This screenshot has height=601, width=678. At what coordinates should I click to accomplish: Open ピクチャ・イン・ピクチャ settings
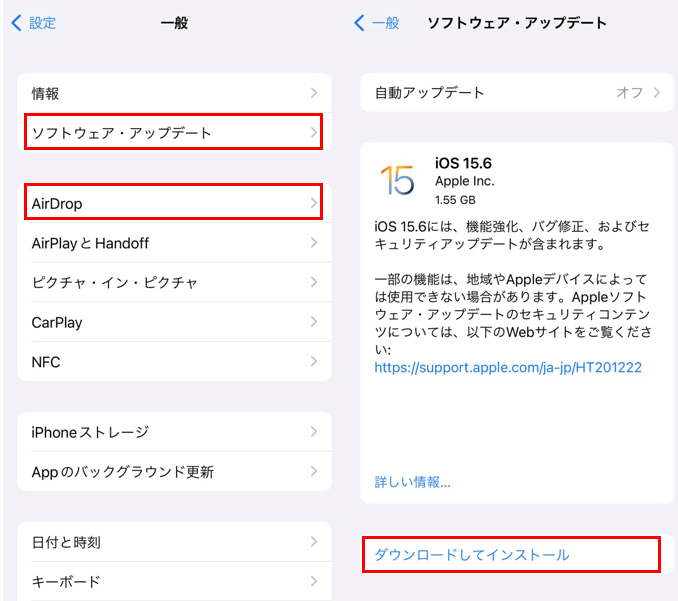pos(174,282)
